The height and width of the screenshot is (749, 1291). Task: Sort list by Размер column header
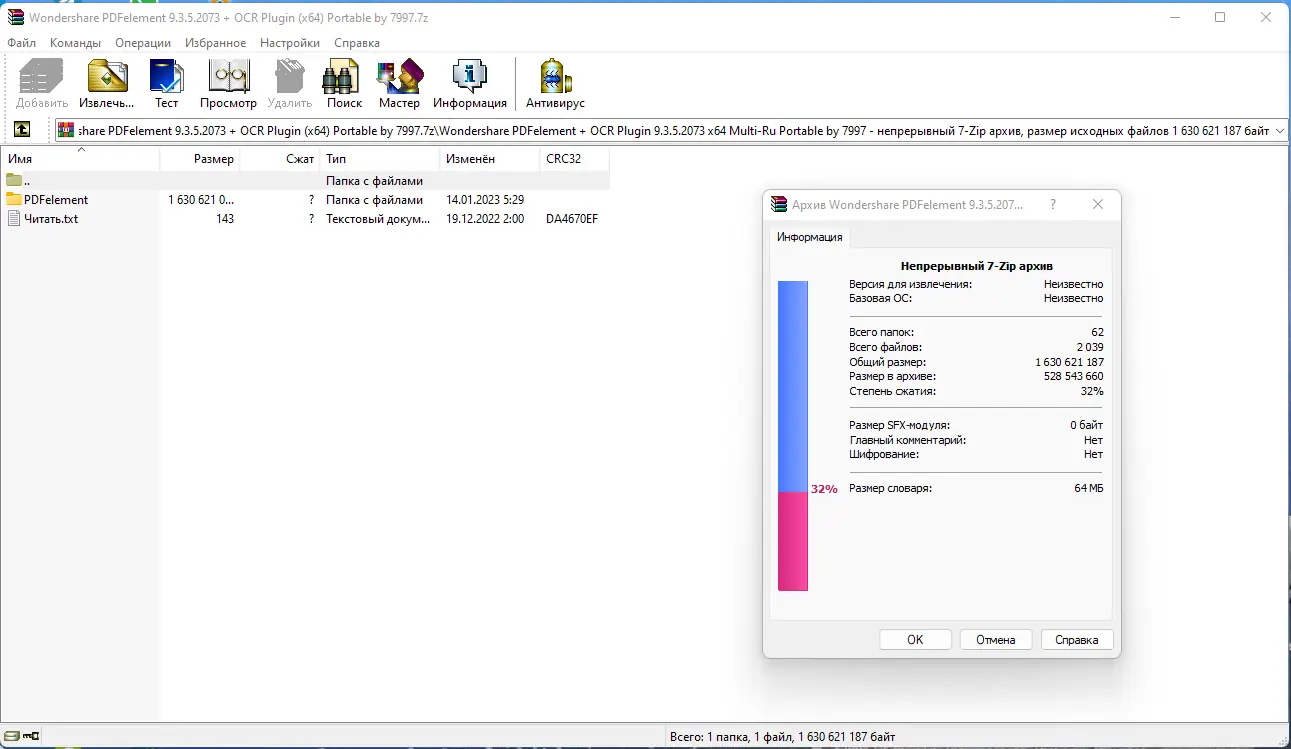pos(200,159)
